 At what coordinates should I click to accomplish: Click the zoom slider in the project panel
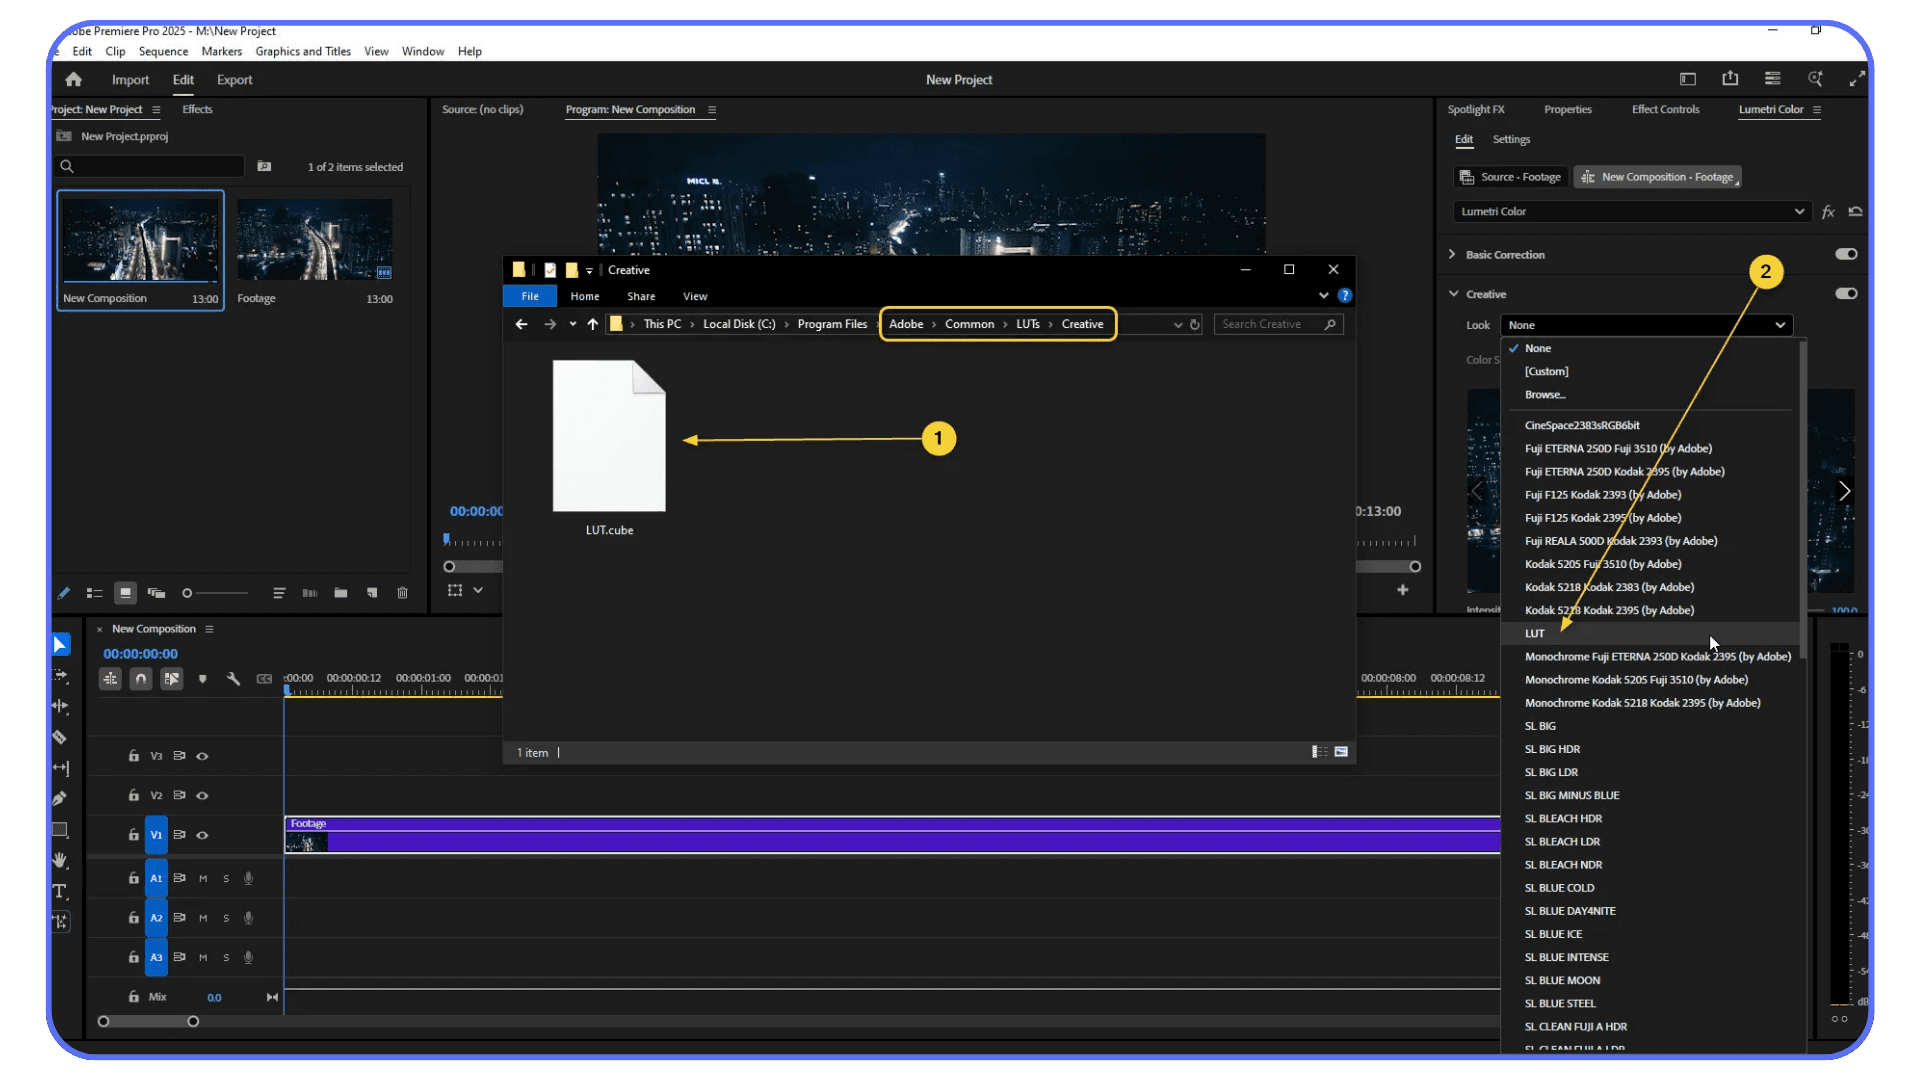click(187, 593)
